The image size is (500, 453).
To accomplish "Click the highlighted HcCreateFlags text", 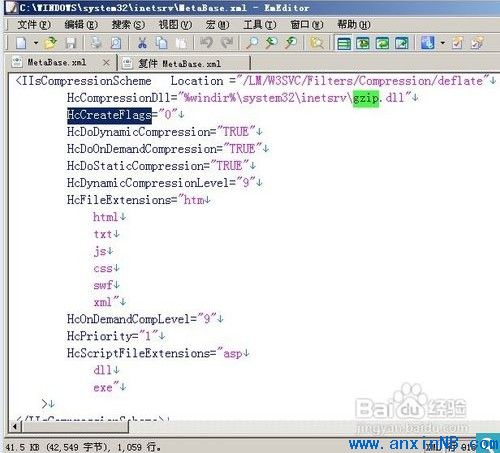I will pos(109,115).
